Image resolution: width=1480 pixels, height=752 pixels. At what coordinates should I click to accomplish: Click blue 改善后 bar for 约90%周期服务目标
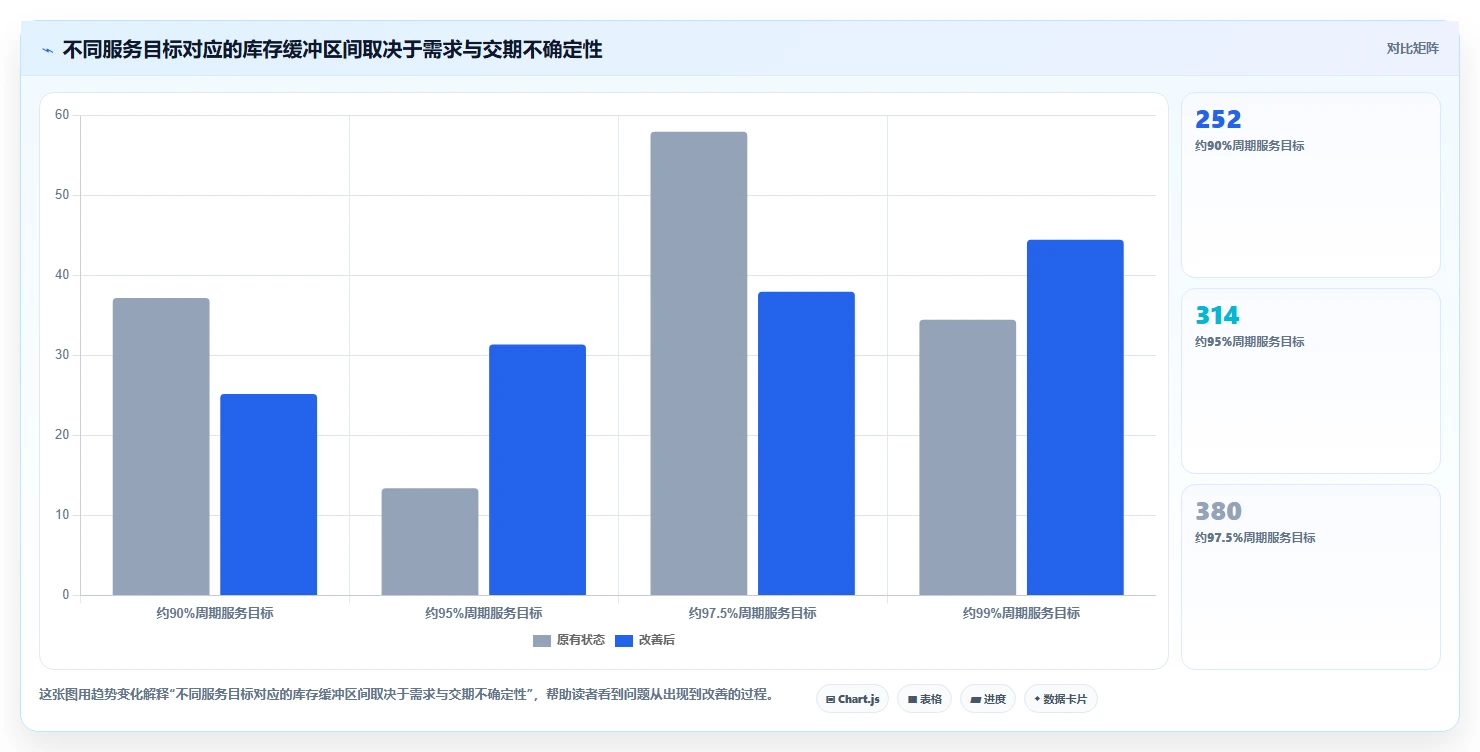pyautogui.click(x=268, y=495)
